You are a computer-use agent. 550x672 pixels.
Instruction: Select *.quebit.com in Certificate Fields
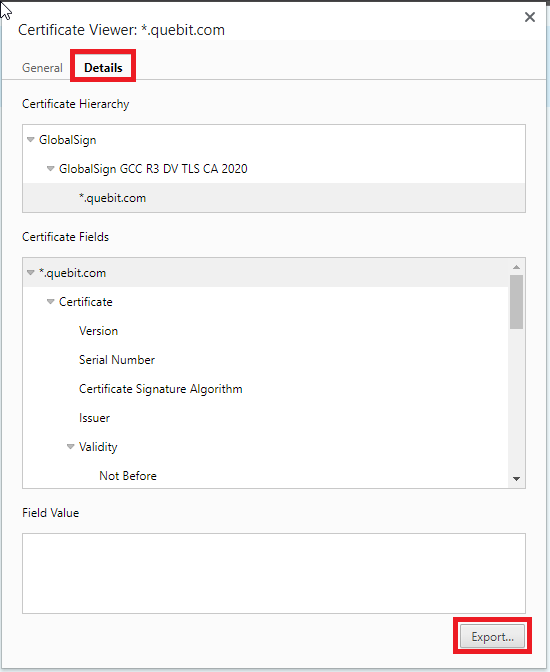pos(266,273)
